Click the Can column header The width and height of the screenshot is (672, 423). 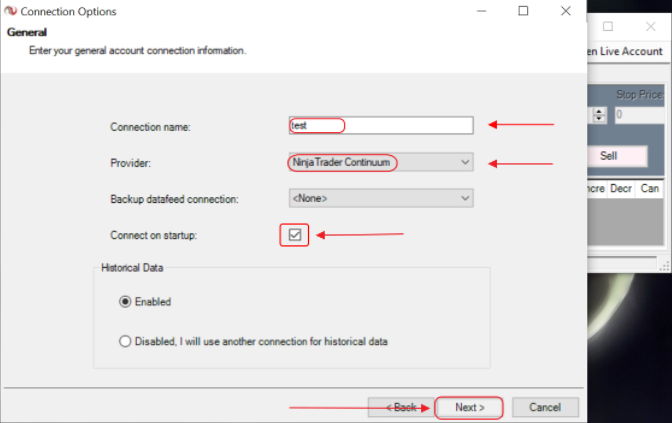click(x=649, y=188)
